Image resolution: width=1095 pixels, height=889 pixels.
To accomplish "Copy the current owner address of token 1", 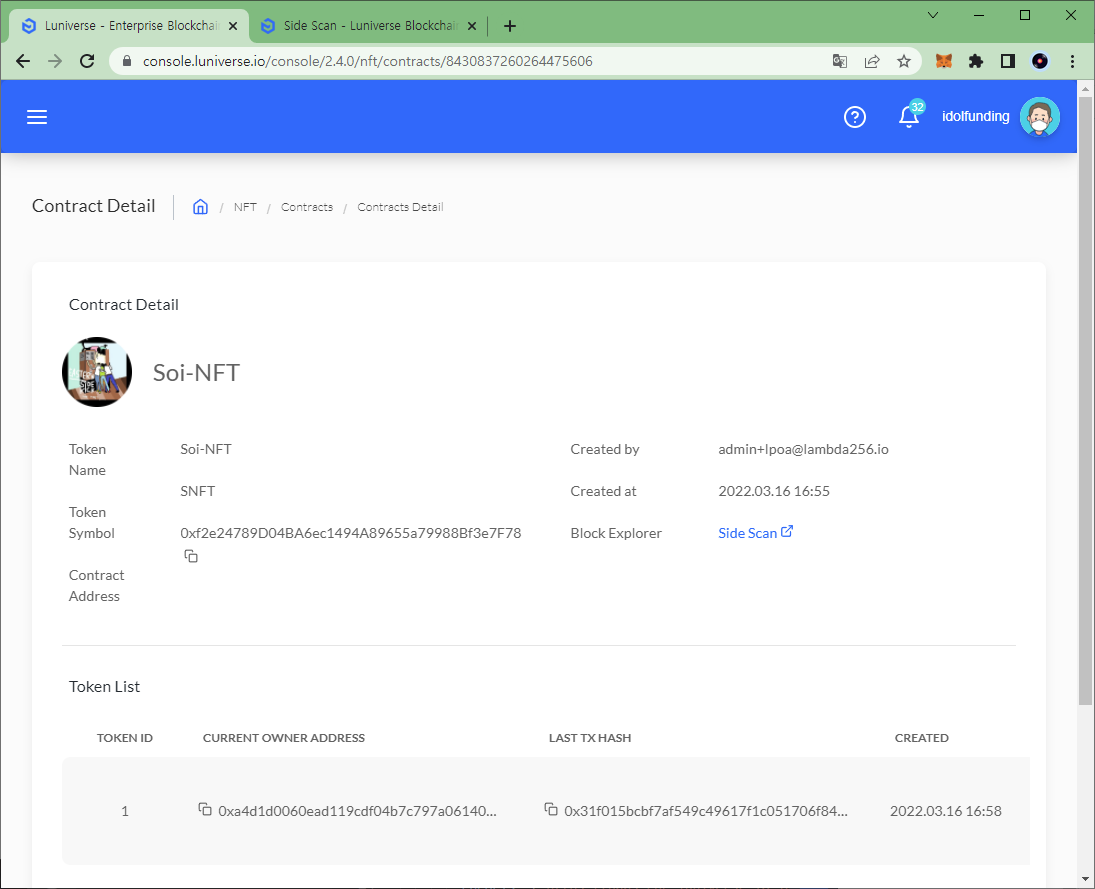I will [205, 809].
